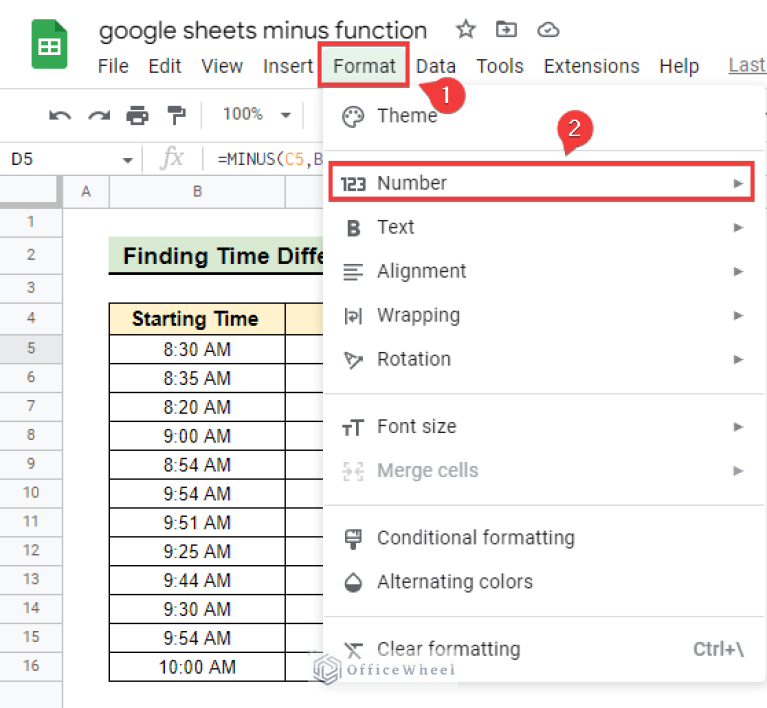Viewport: 767px width, 708px height.
Task: Click the redo arrow in toolbar
Action: click(98, 115)
